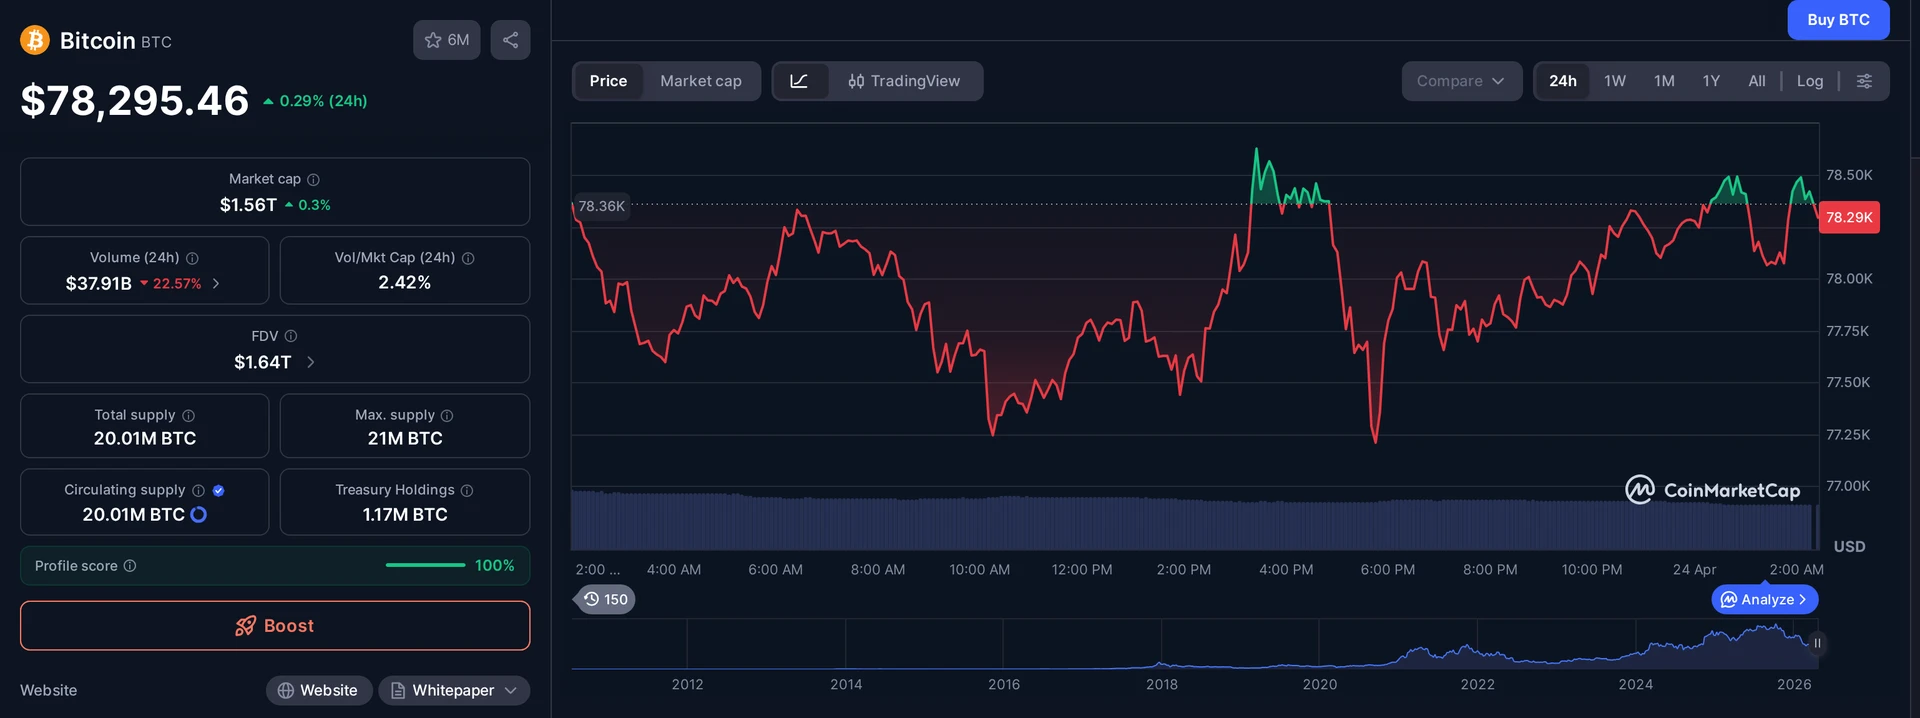This screenshot has height=718, width=1920.
Task: Toggle Log scale on chart
Action: (x=1810, y=81)
